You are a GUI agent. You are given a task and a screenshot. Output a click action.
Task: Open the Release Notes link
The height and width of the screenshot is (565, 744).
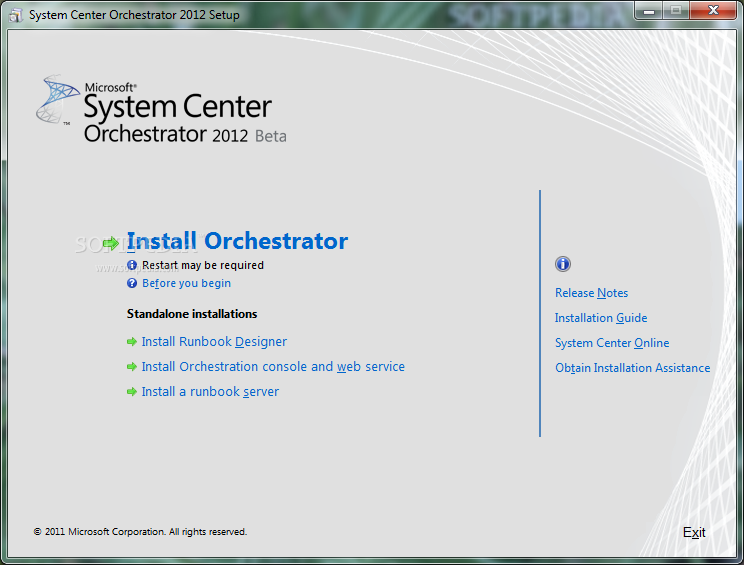click(591, 293)
